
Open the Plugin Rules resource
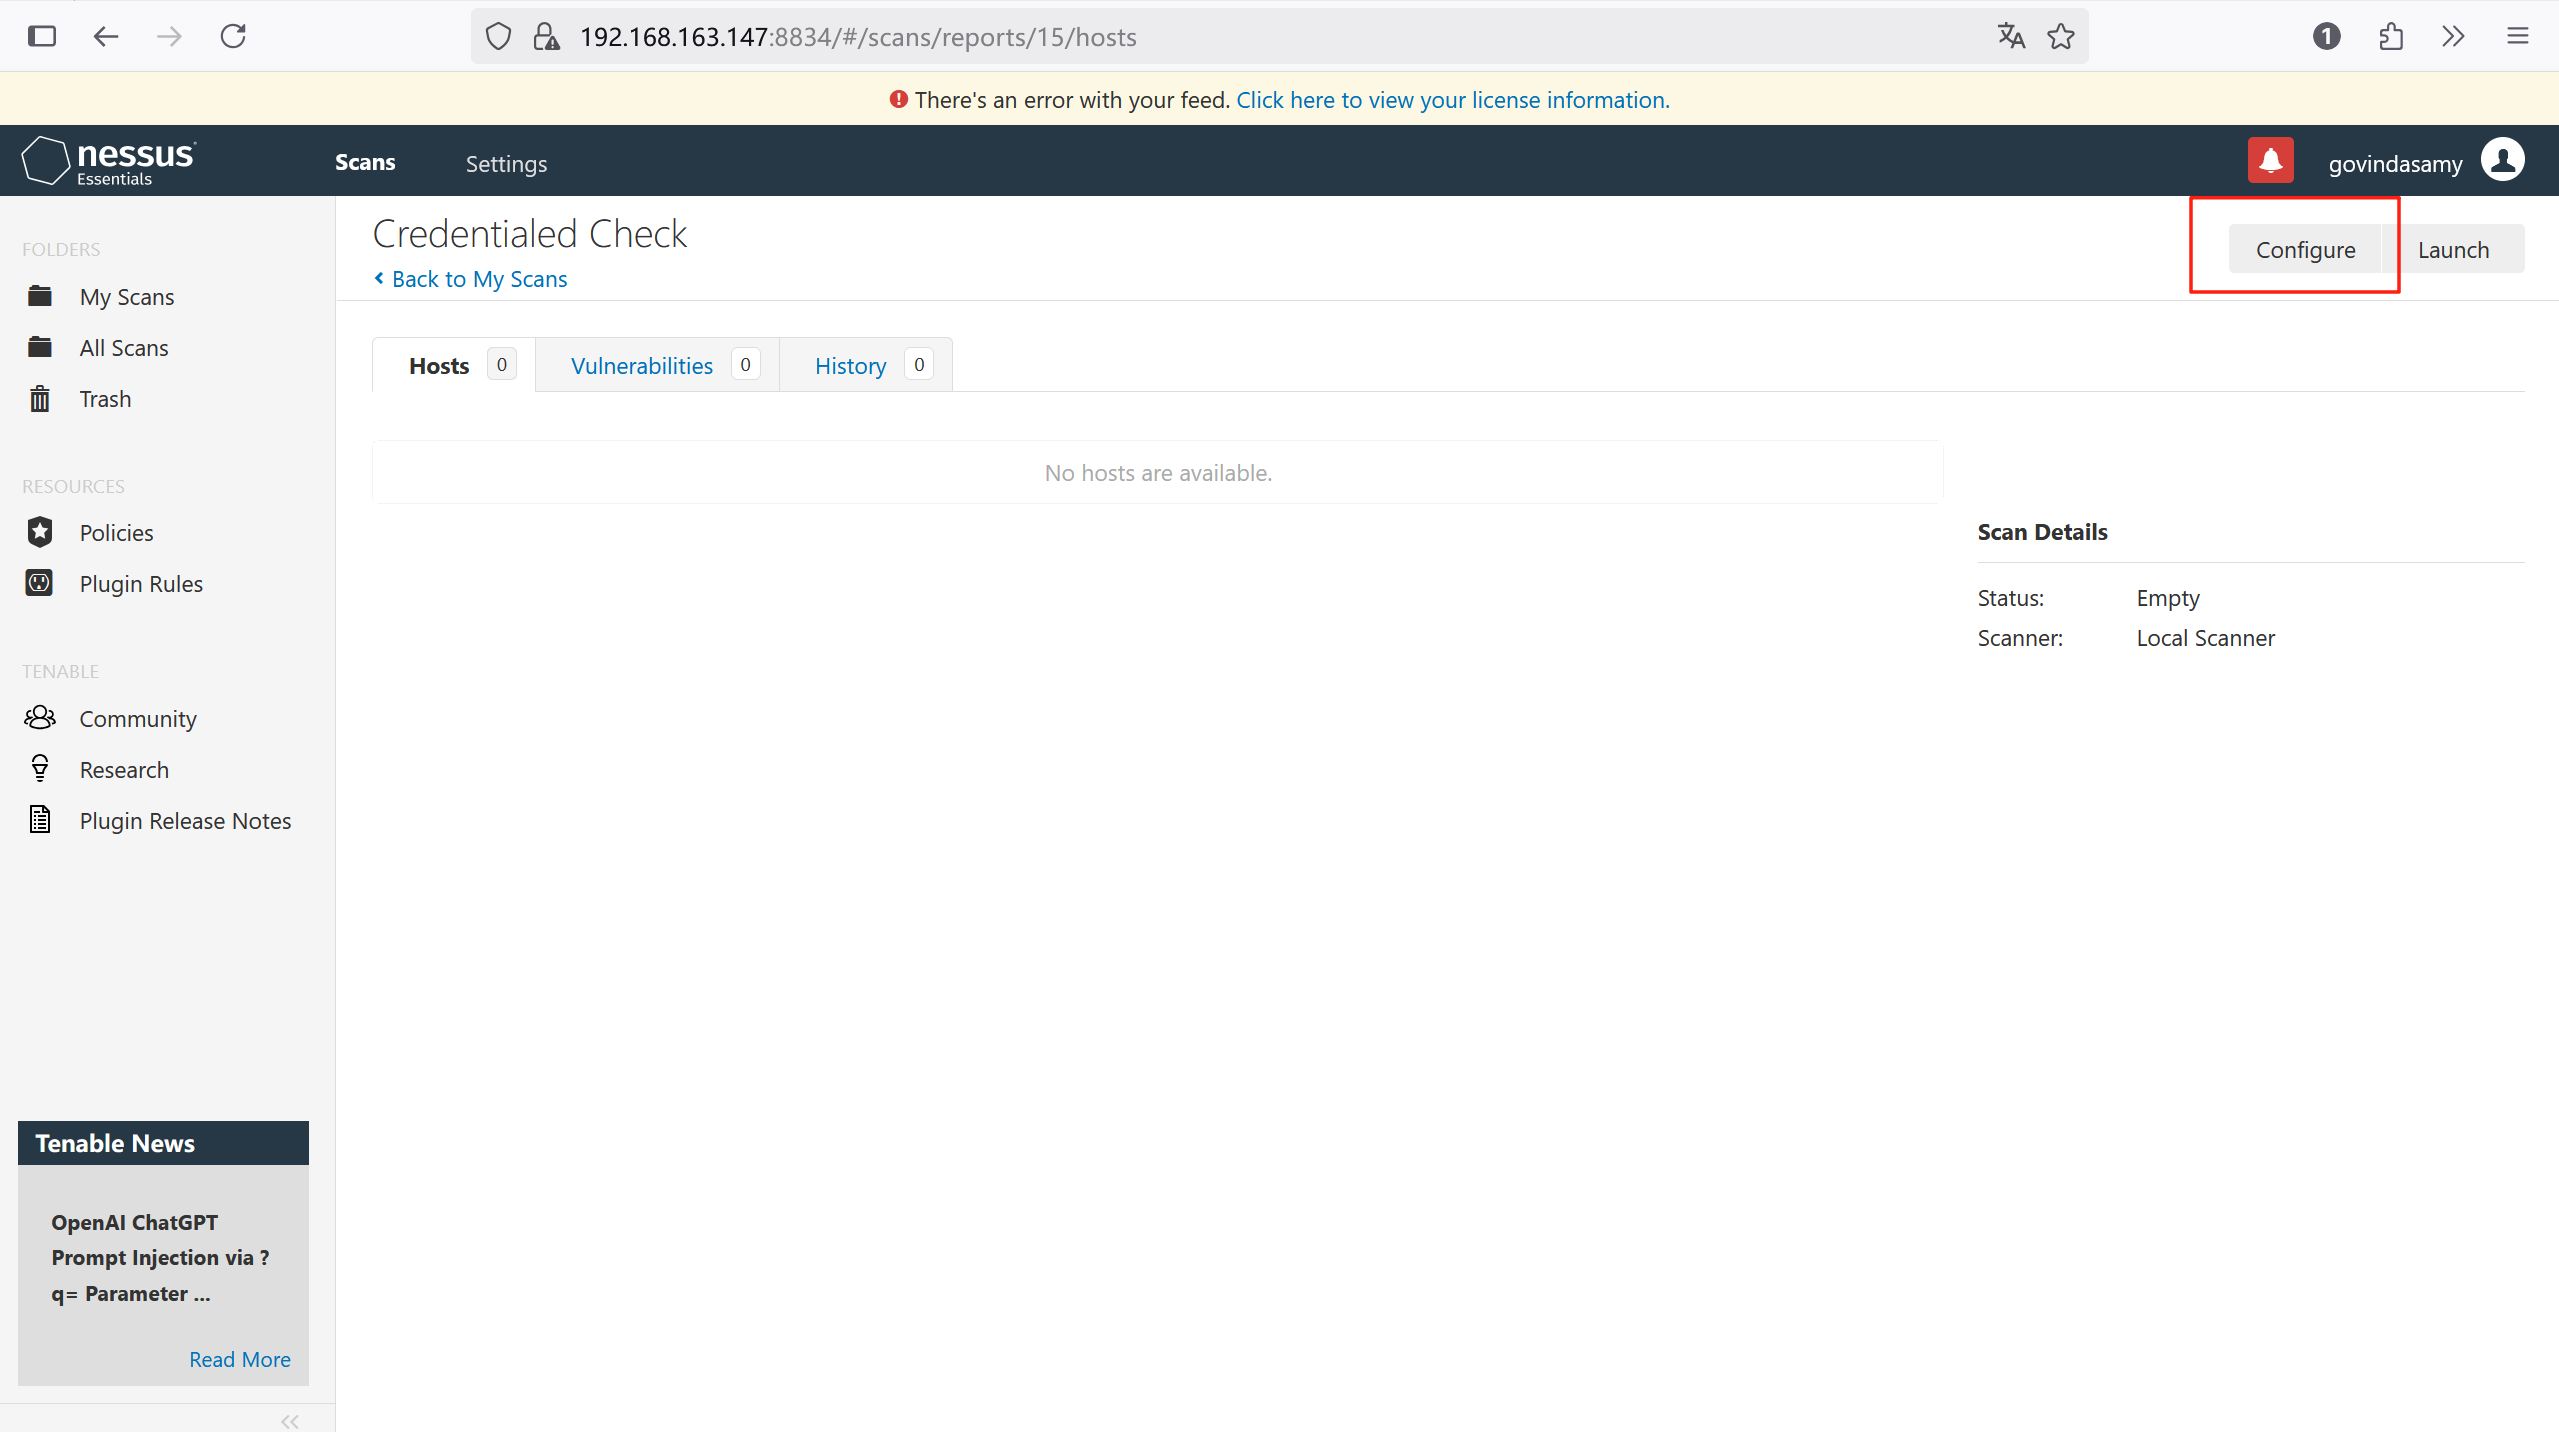[141, 584]
